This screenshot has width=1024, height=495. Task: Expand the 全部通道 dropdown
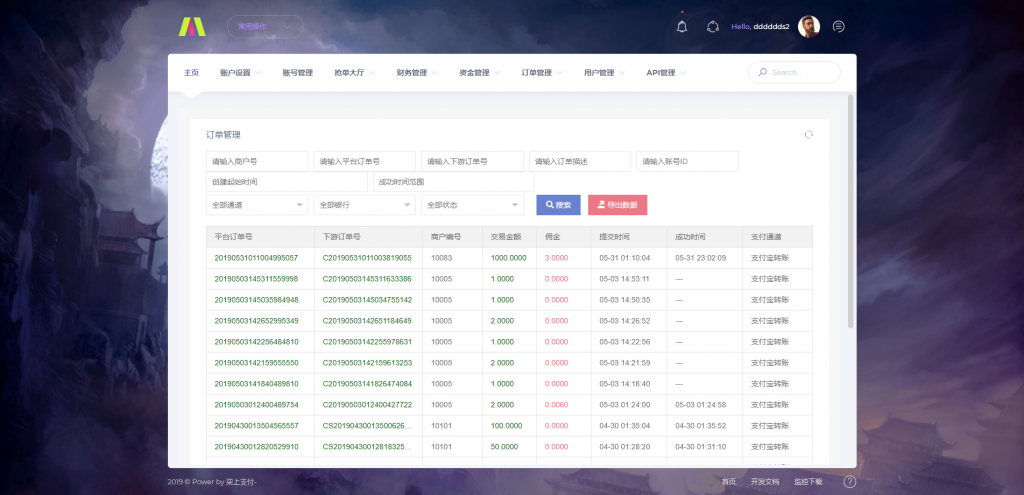click(257, 205)
